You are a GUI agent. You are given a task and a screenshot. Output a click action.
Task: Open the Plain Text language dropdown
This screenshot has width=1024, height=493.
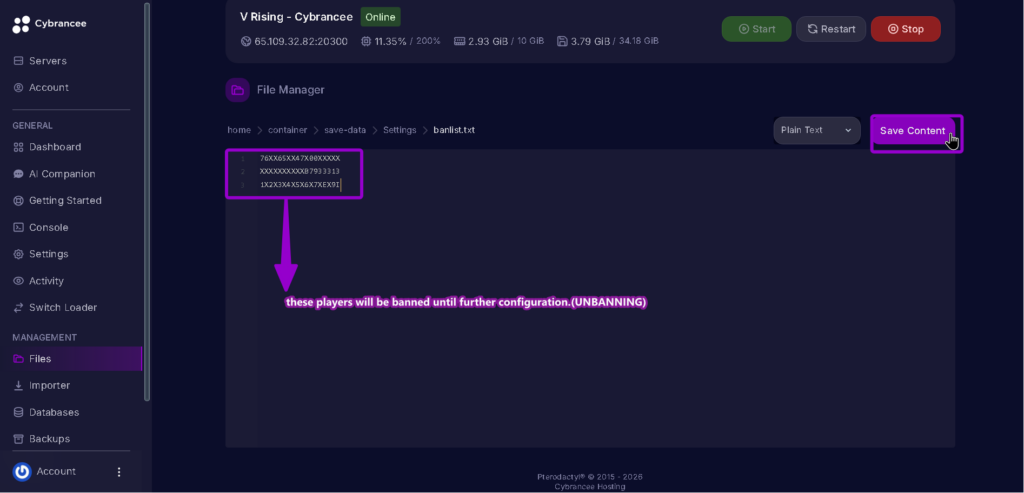(817, 130)
